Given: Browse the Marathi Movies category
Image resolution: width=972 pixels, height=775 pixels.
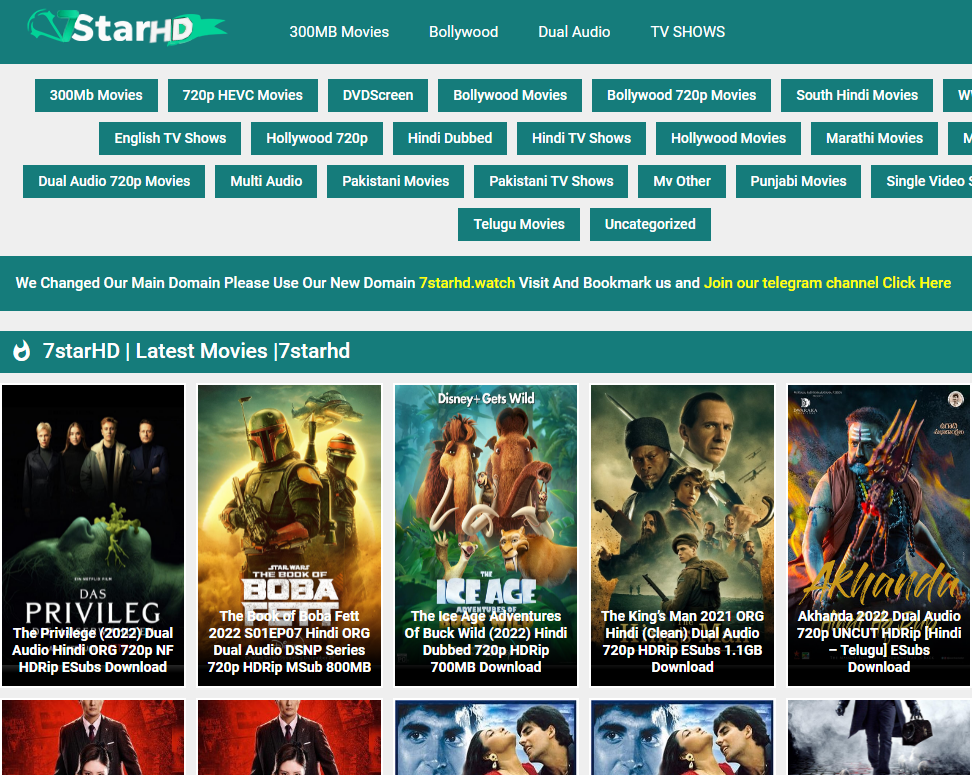Looking at the screenshot, I should click(x=874, y=138).
